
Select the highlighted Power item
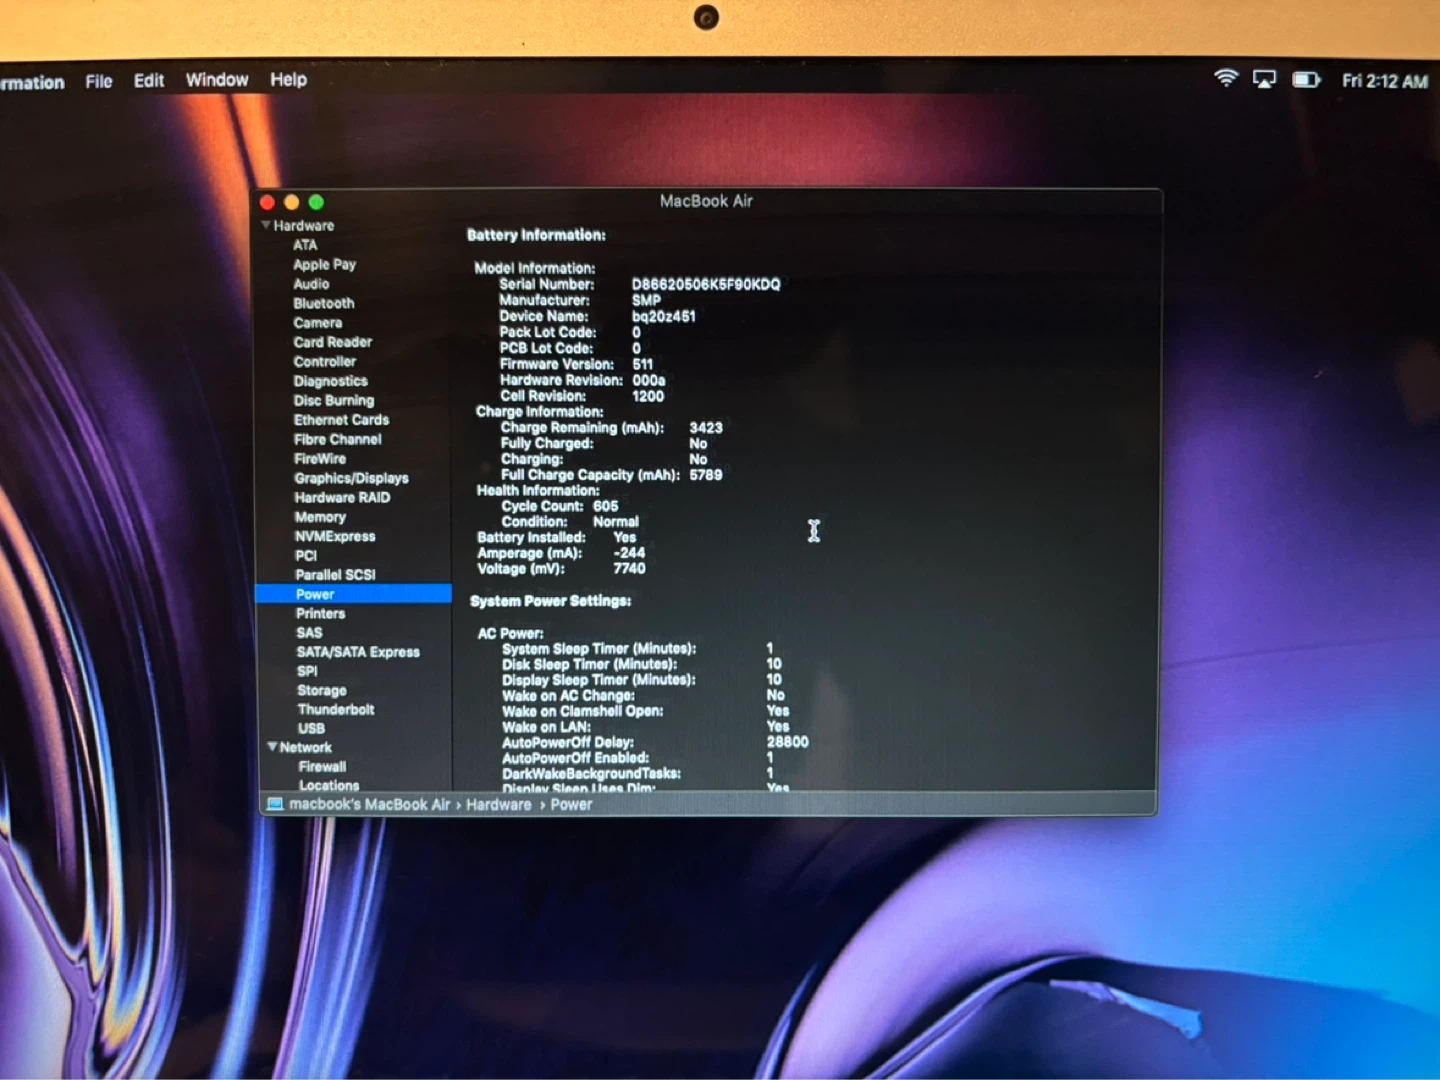pos(354,594)
